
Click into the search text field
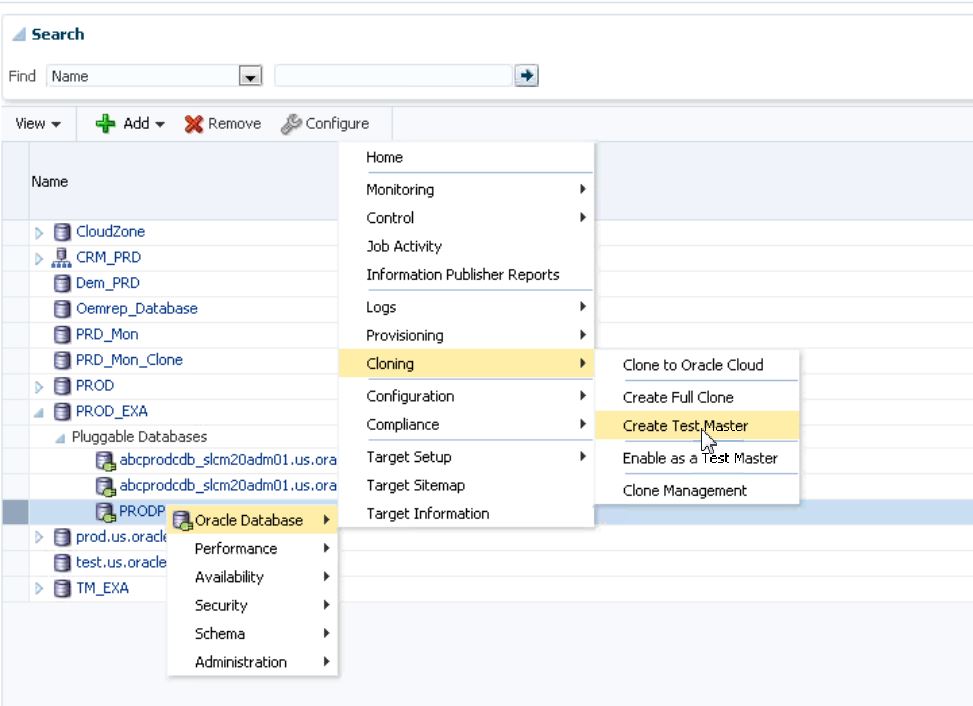pos(392,76)
